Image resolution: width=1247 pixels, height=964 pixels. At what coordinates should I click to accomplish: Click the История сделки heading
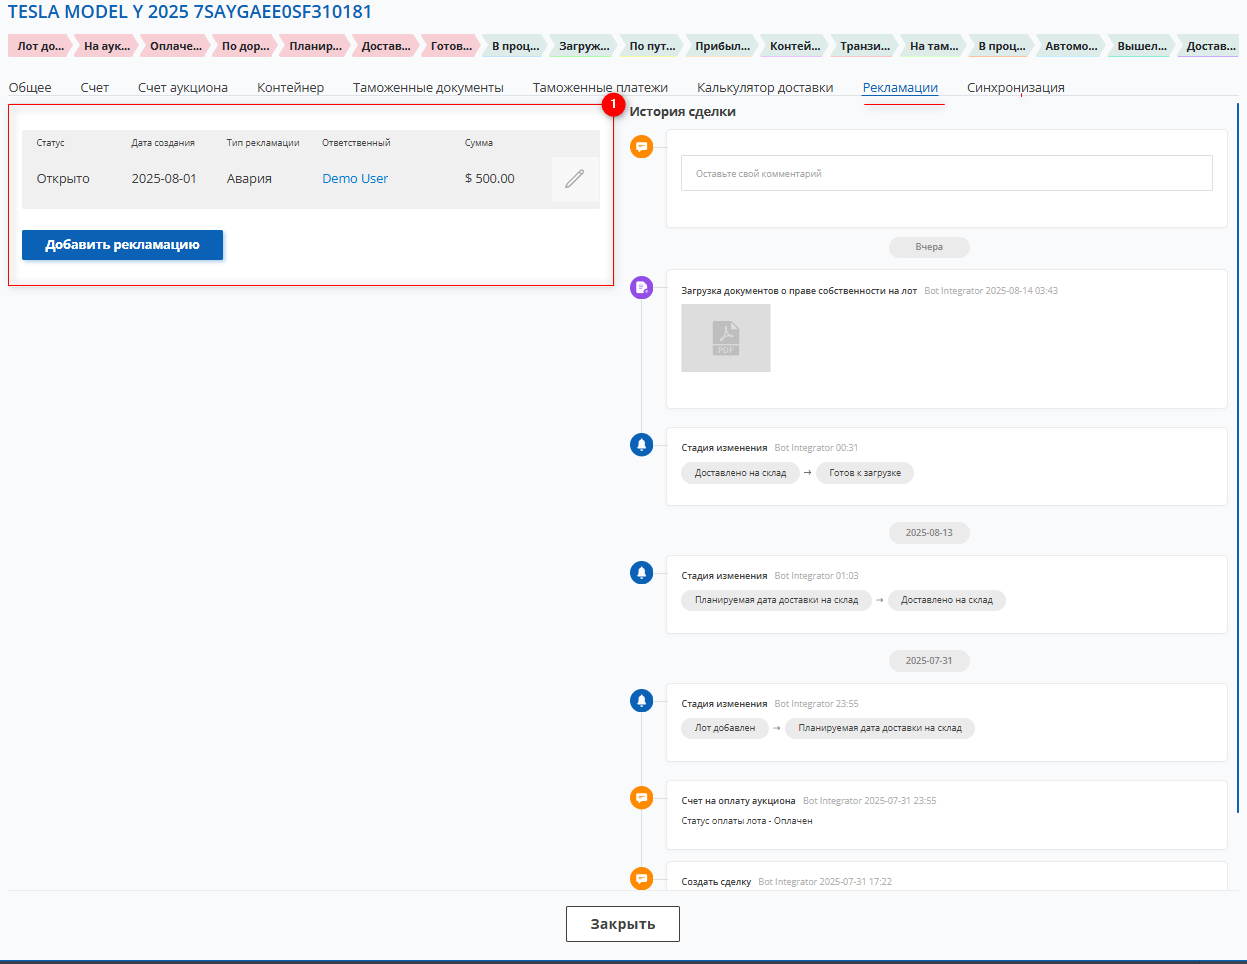[x=683, y=112]
